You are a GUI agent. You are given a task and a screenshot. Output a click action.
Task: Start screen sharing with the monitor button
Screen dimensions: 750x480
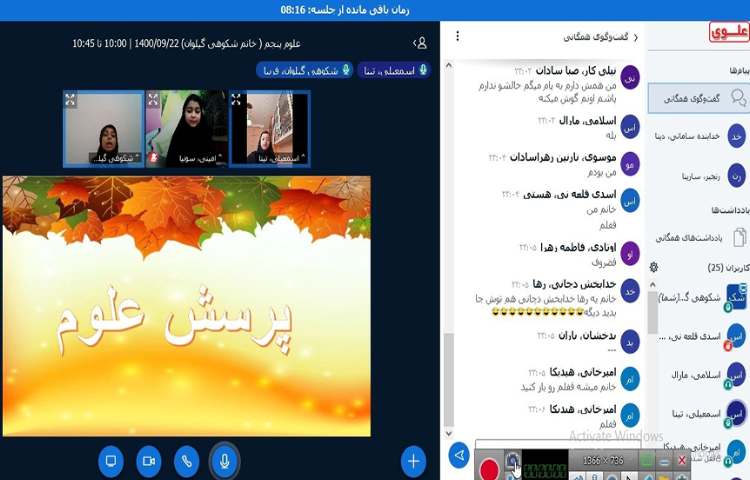(111, 461)
